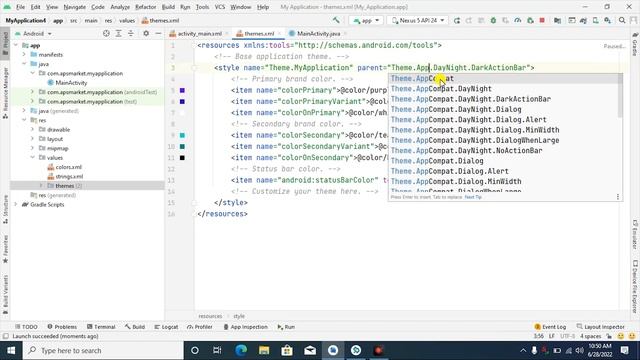Open the Resource Manager side panel

click(x=5, y=93)
